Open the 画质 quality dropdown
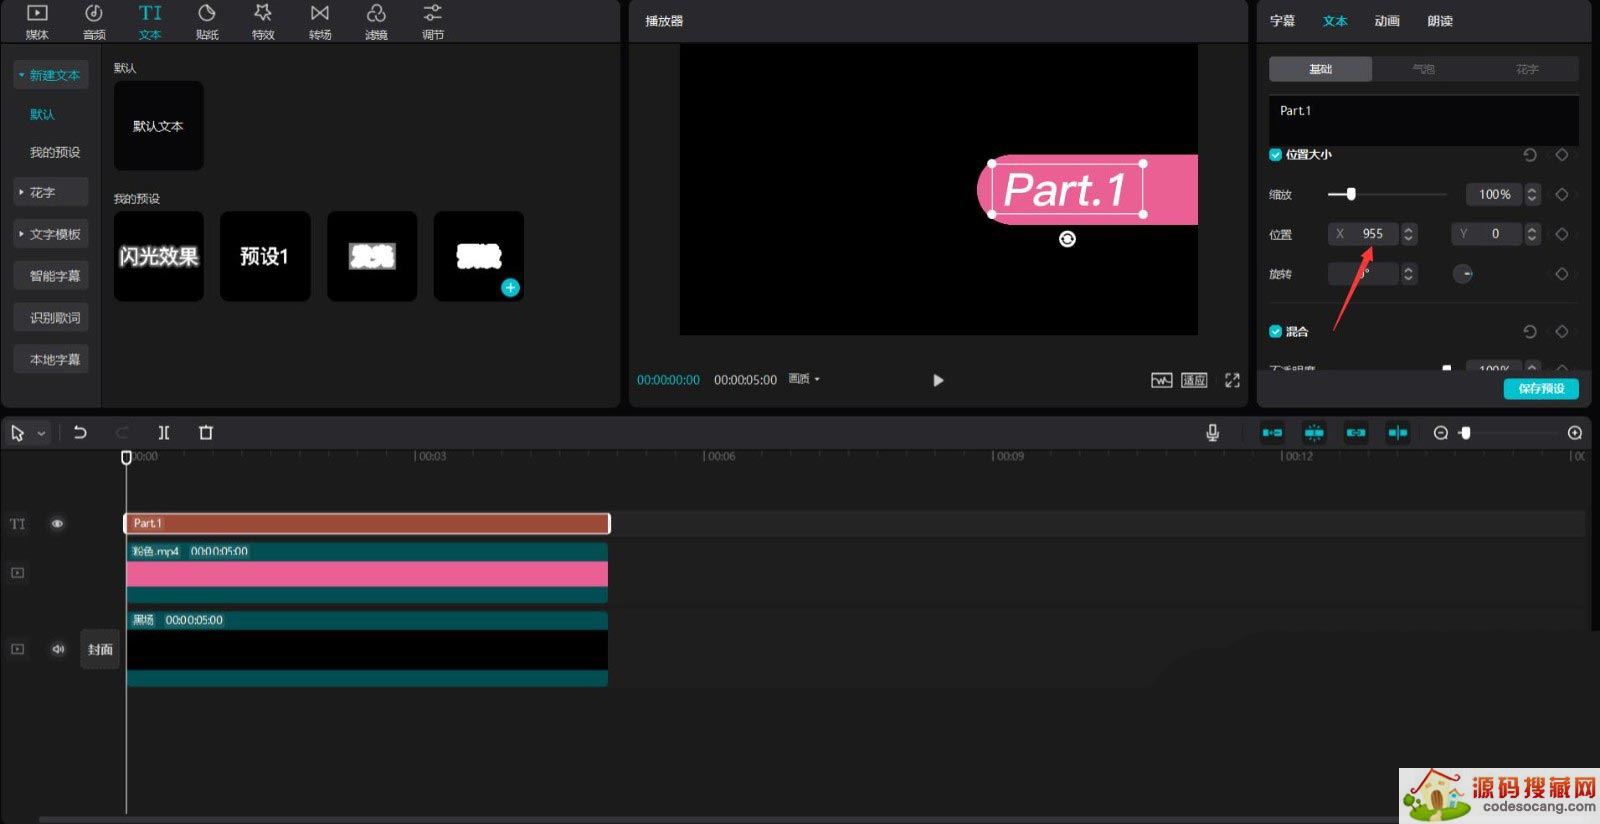The width and height of the screenshot is (1600, 824). pyautogui.click(x=804, y=380)
